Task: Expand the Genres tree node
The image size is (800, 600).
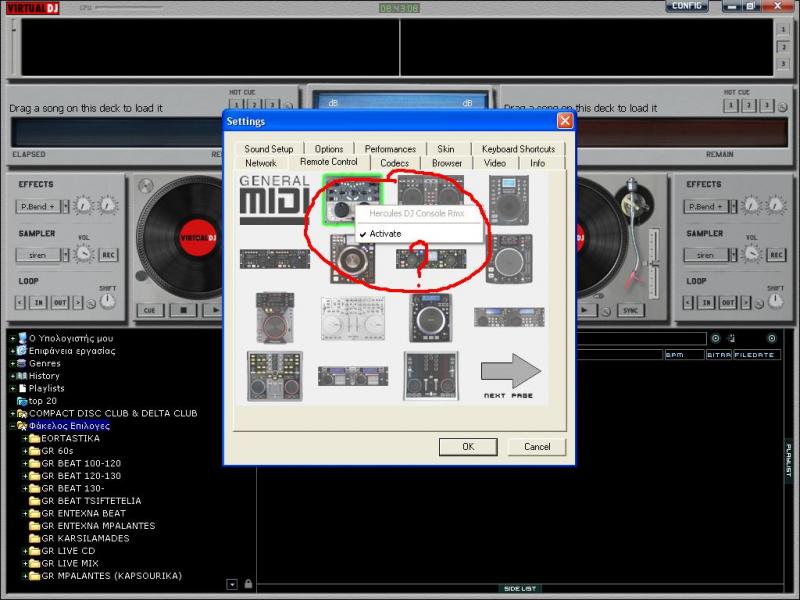Action: click(x=12, y=364)
